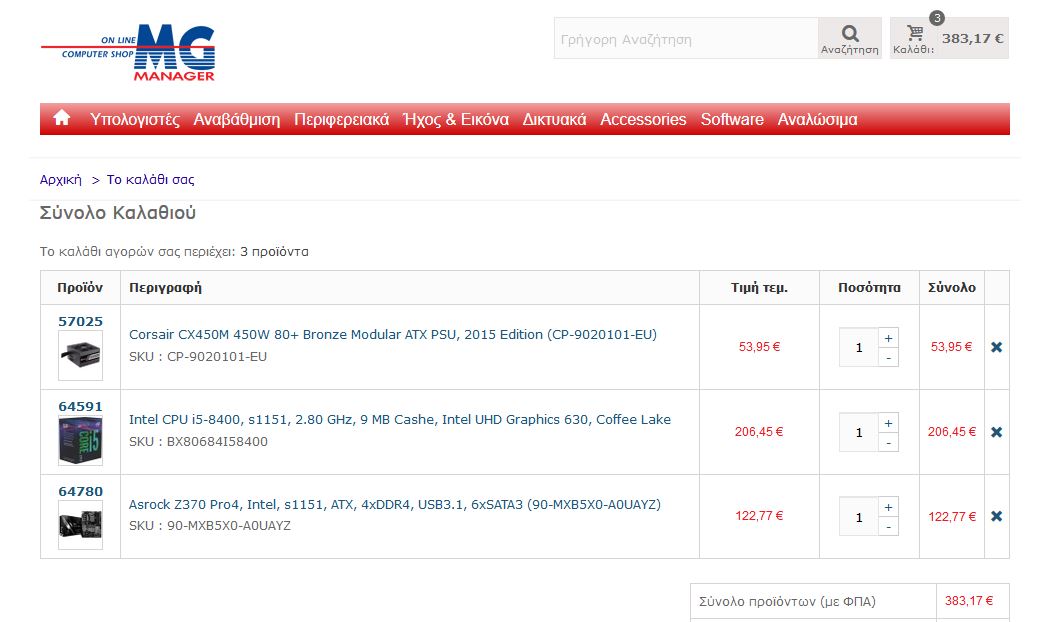Screen dimensions: 1058x622
Task: Open the Δικτυακά menu
Action: coord(555,119)
